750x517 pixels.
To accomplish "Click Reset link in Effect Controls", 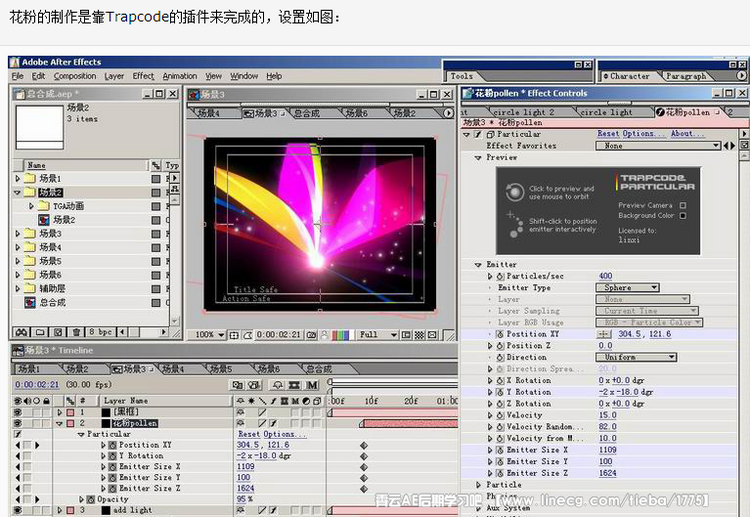I will coord(608,134).
